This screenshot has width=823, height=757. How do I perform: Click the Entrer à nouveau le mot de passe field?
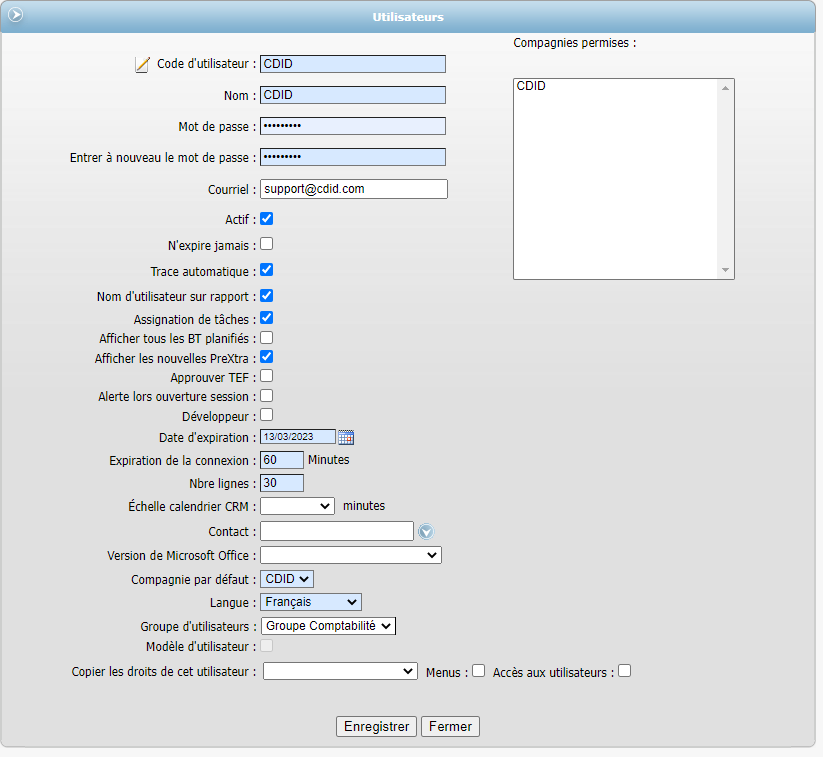[x=353, y=157]
